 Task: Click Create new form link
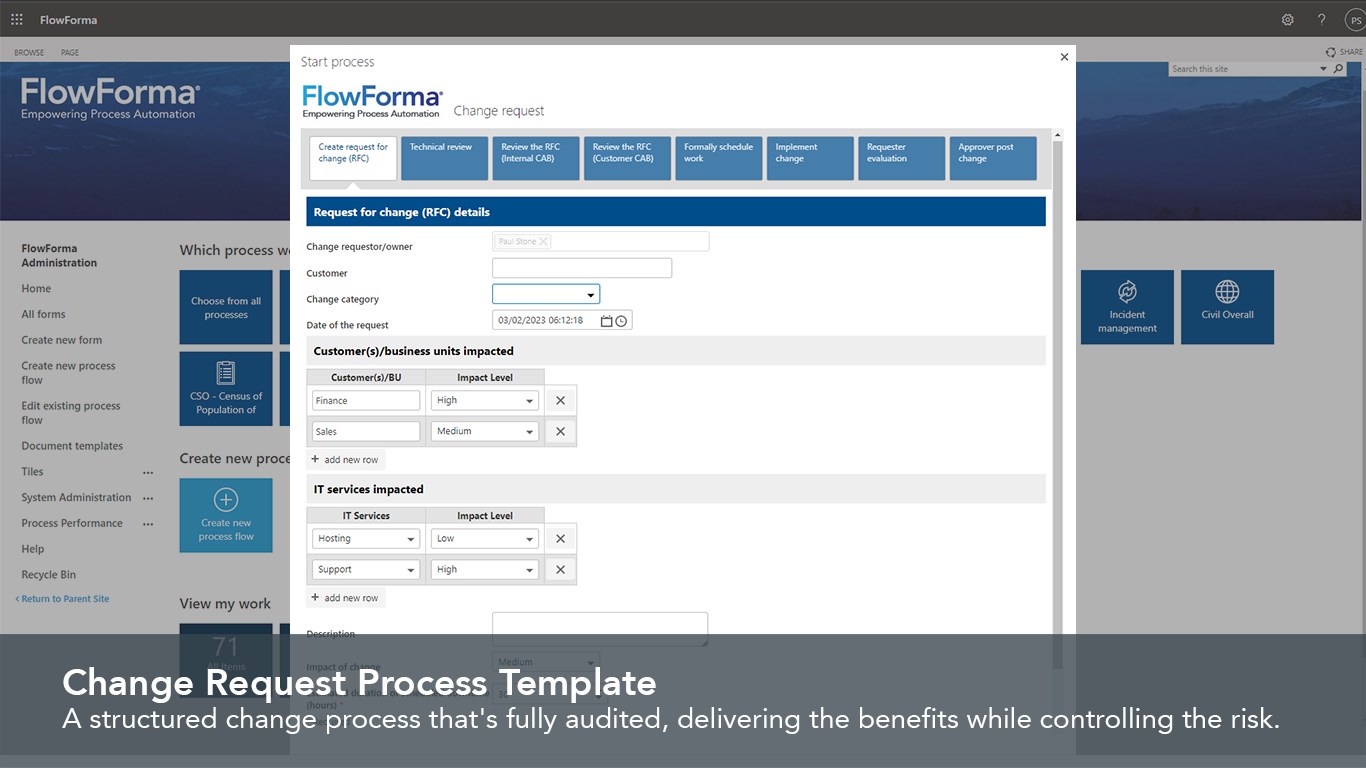pyautogui.click(x=62, y=340)
